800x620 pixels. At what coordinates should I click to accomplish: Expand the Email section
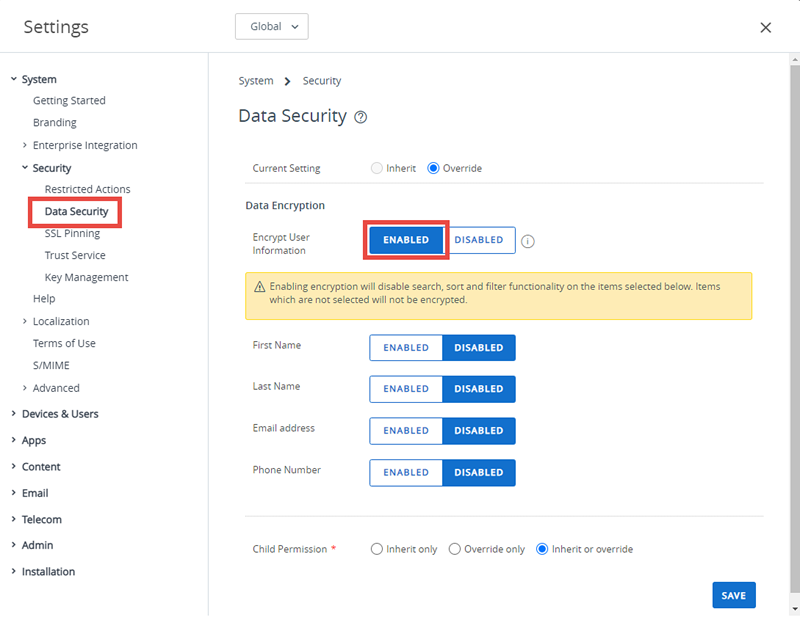coord(14,493)
